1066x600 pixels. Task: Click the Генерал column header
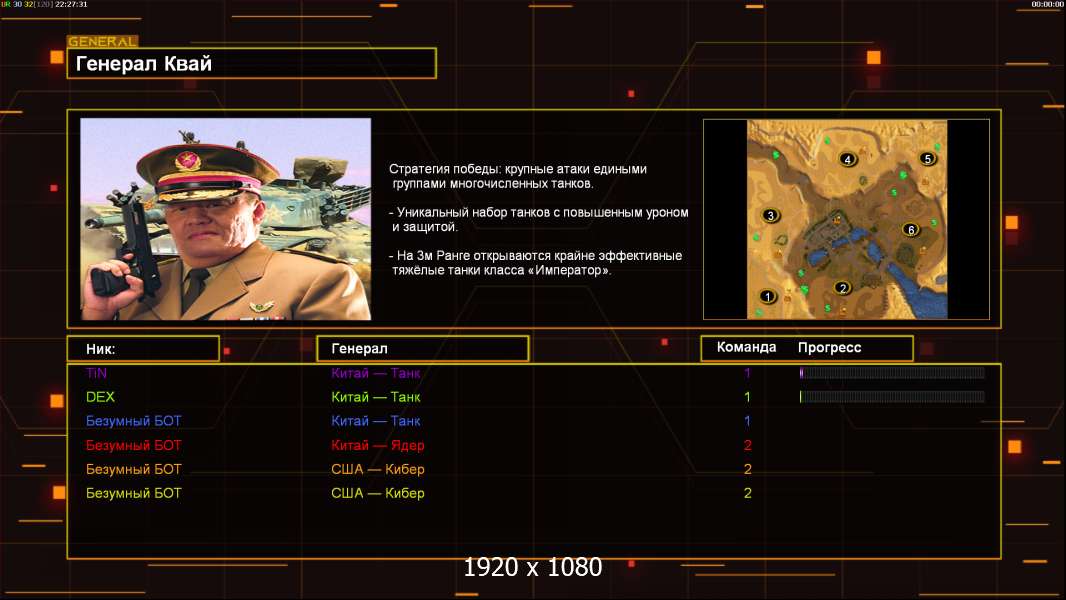click(422, 349)
